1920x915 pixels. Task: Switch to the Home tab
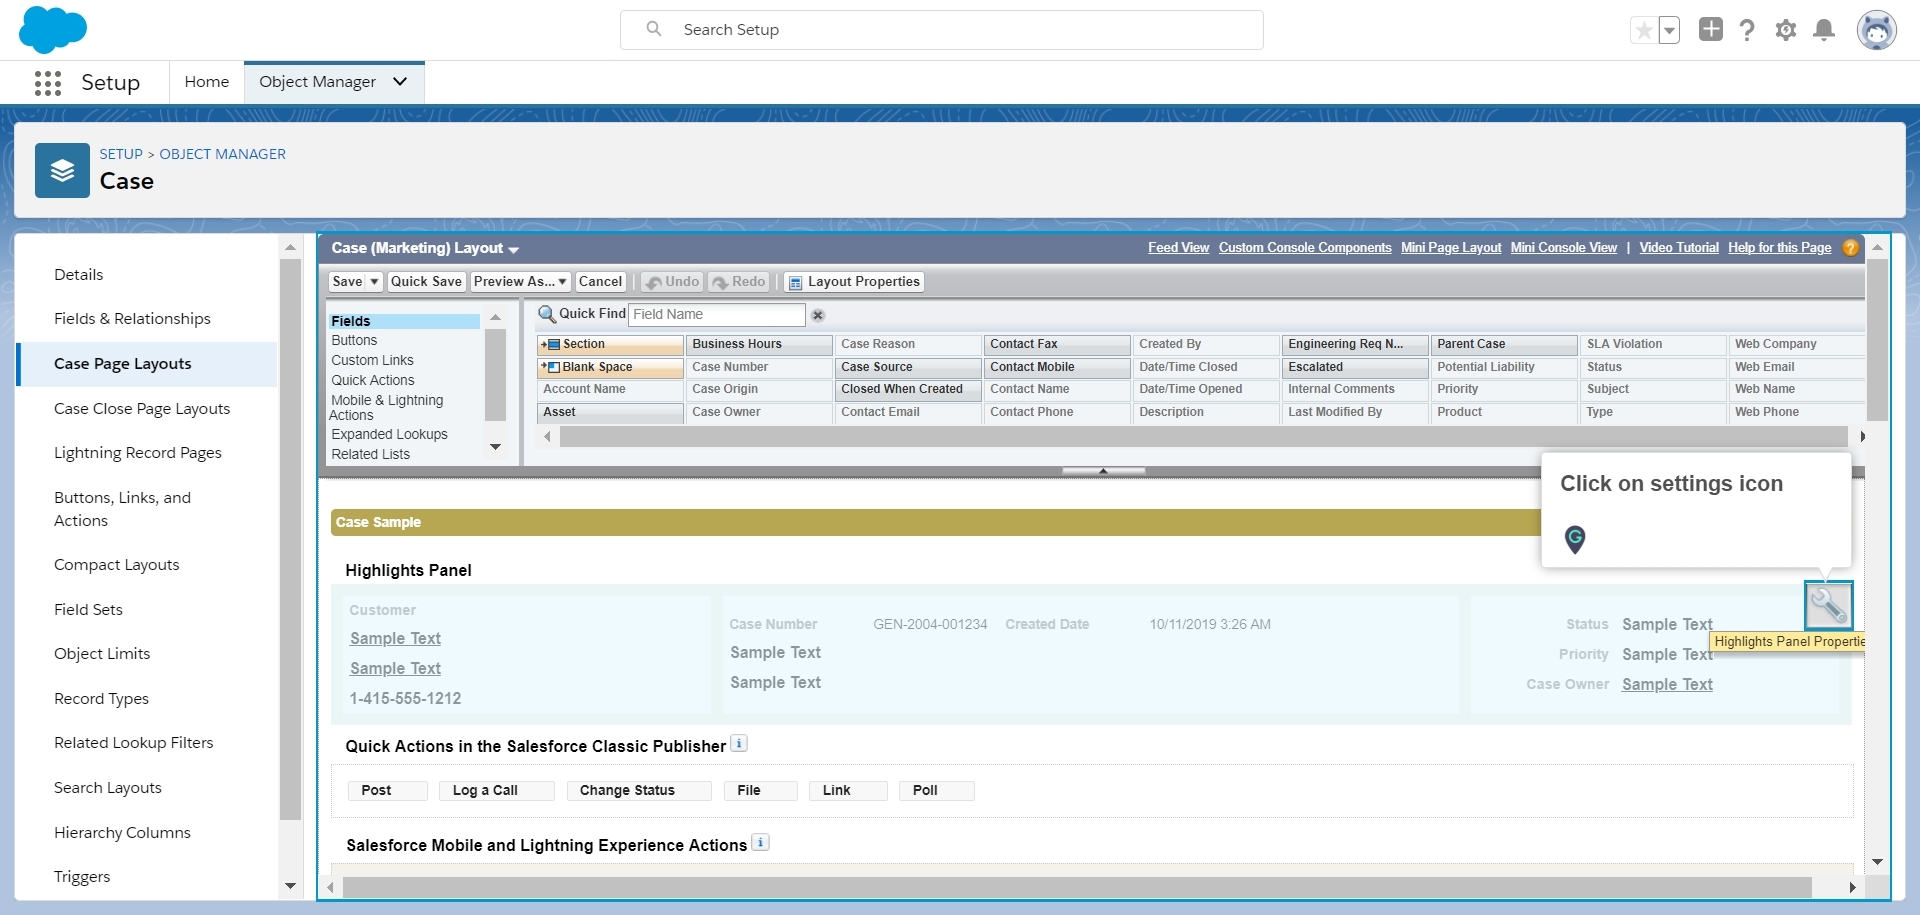coord(207,82)
